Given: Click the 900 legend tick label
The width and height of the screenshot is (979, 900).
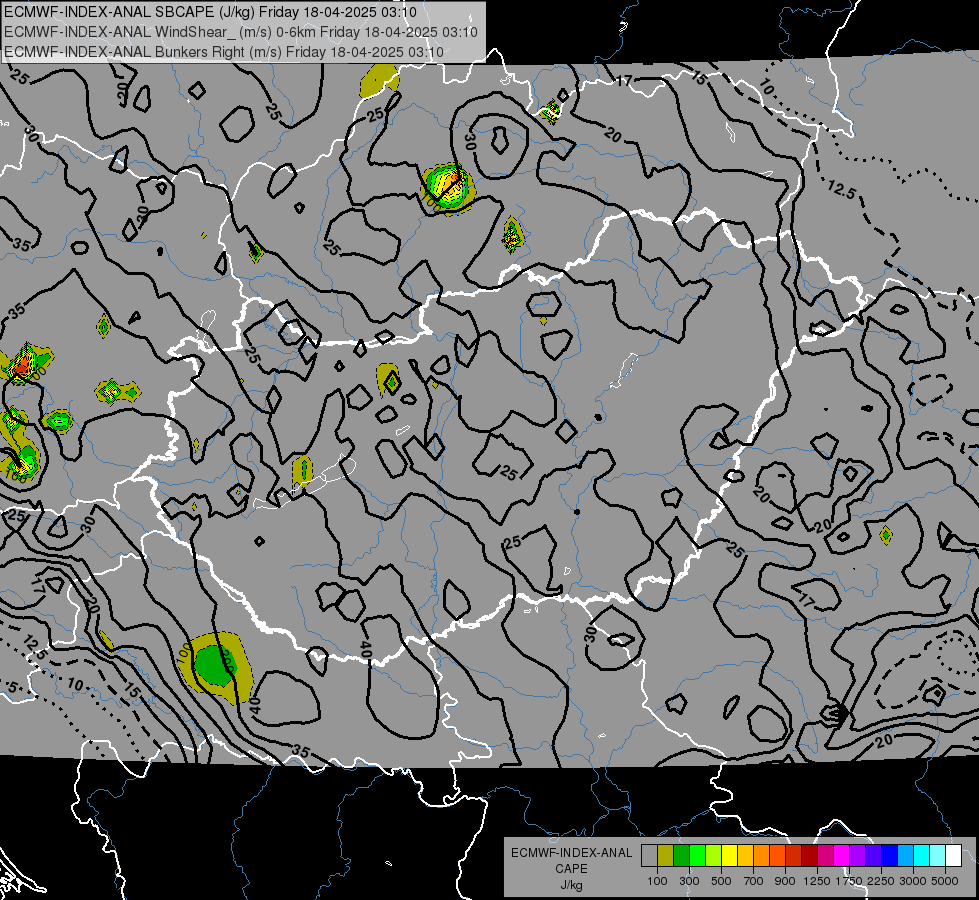Looking at the screenshot, I should pyautogui.click(x=785, y=881).
